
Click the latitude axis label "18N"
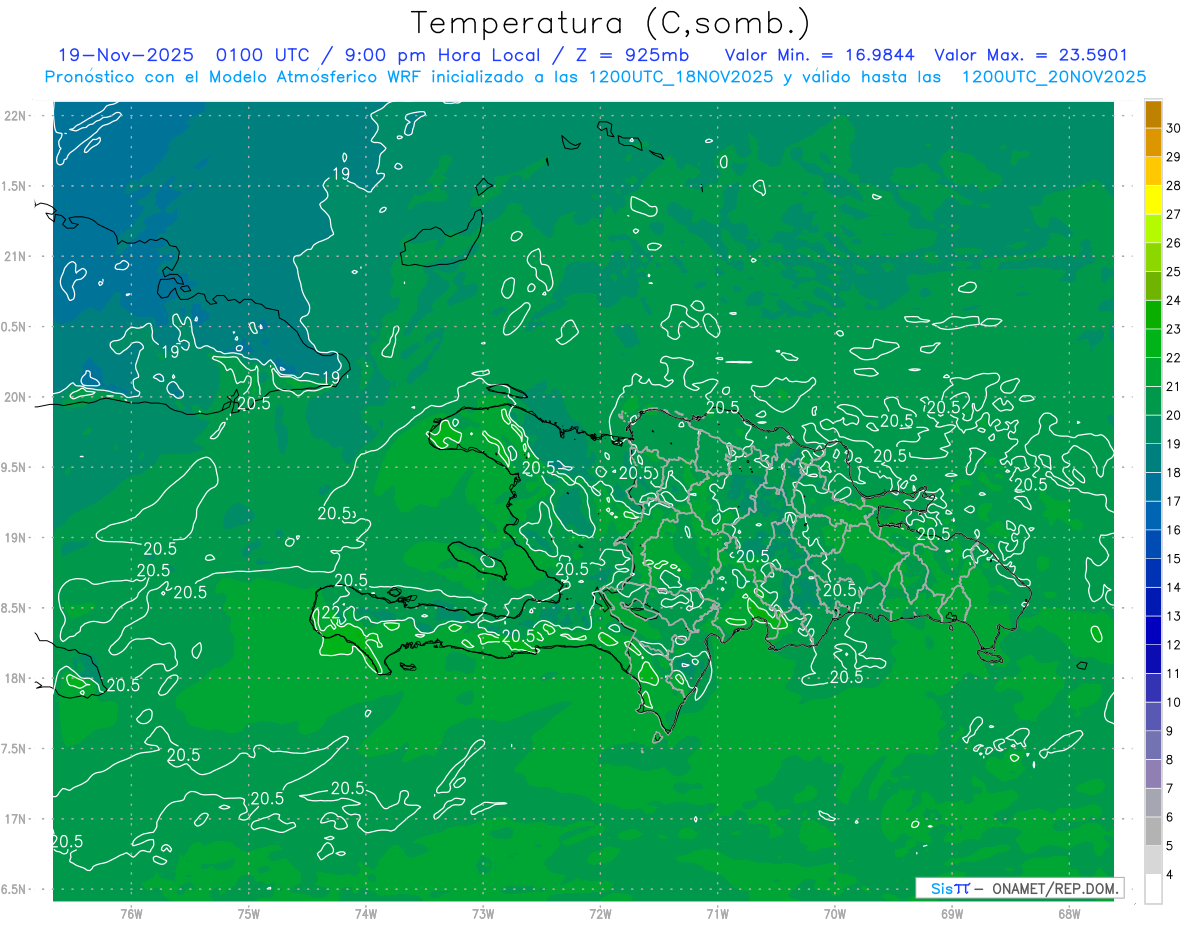(x=15, y=678)
